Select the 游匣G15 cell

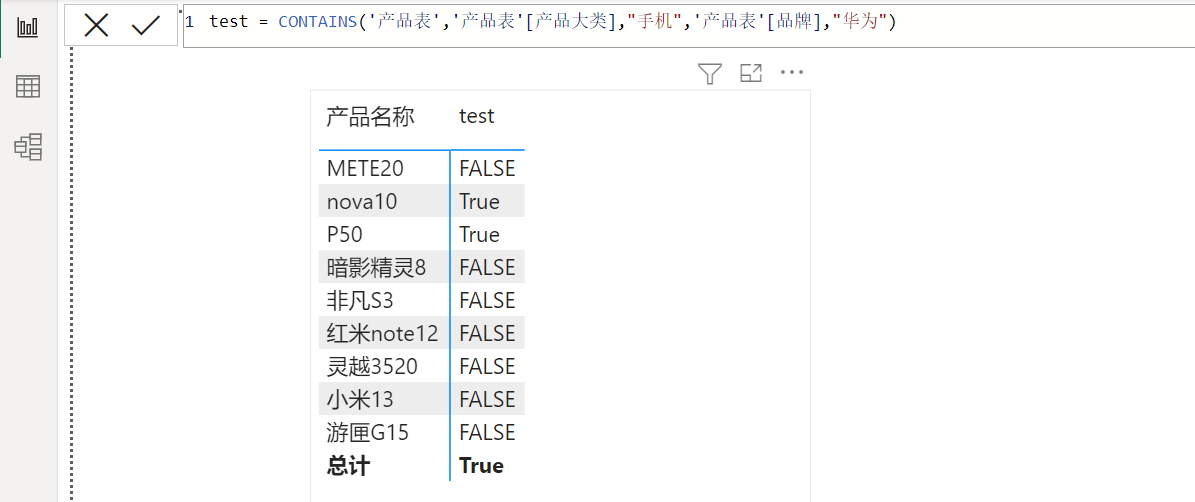click(385, 433)
